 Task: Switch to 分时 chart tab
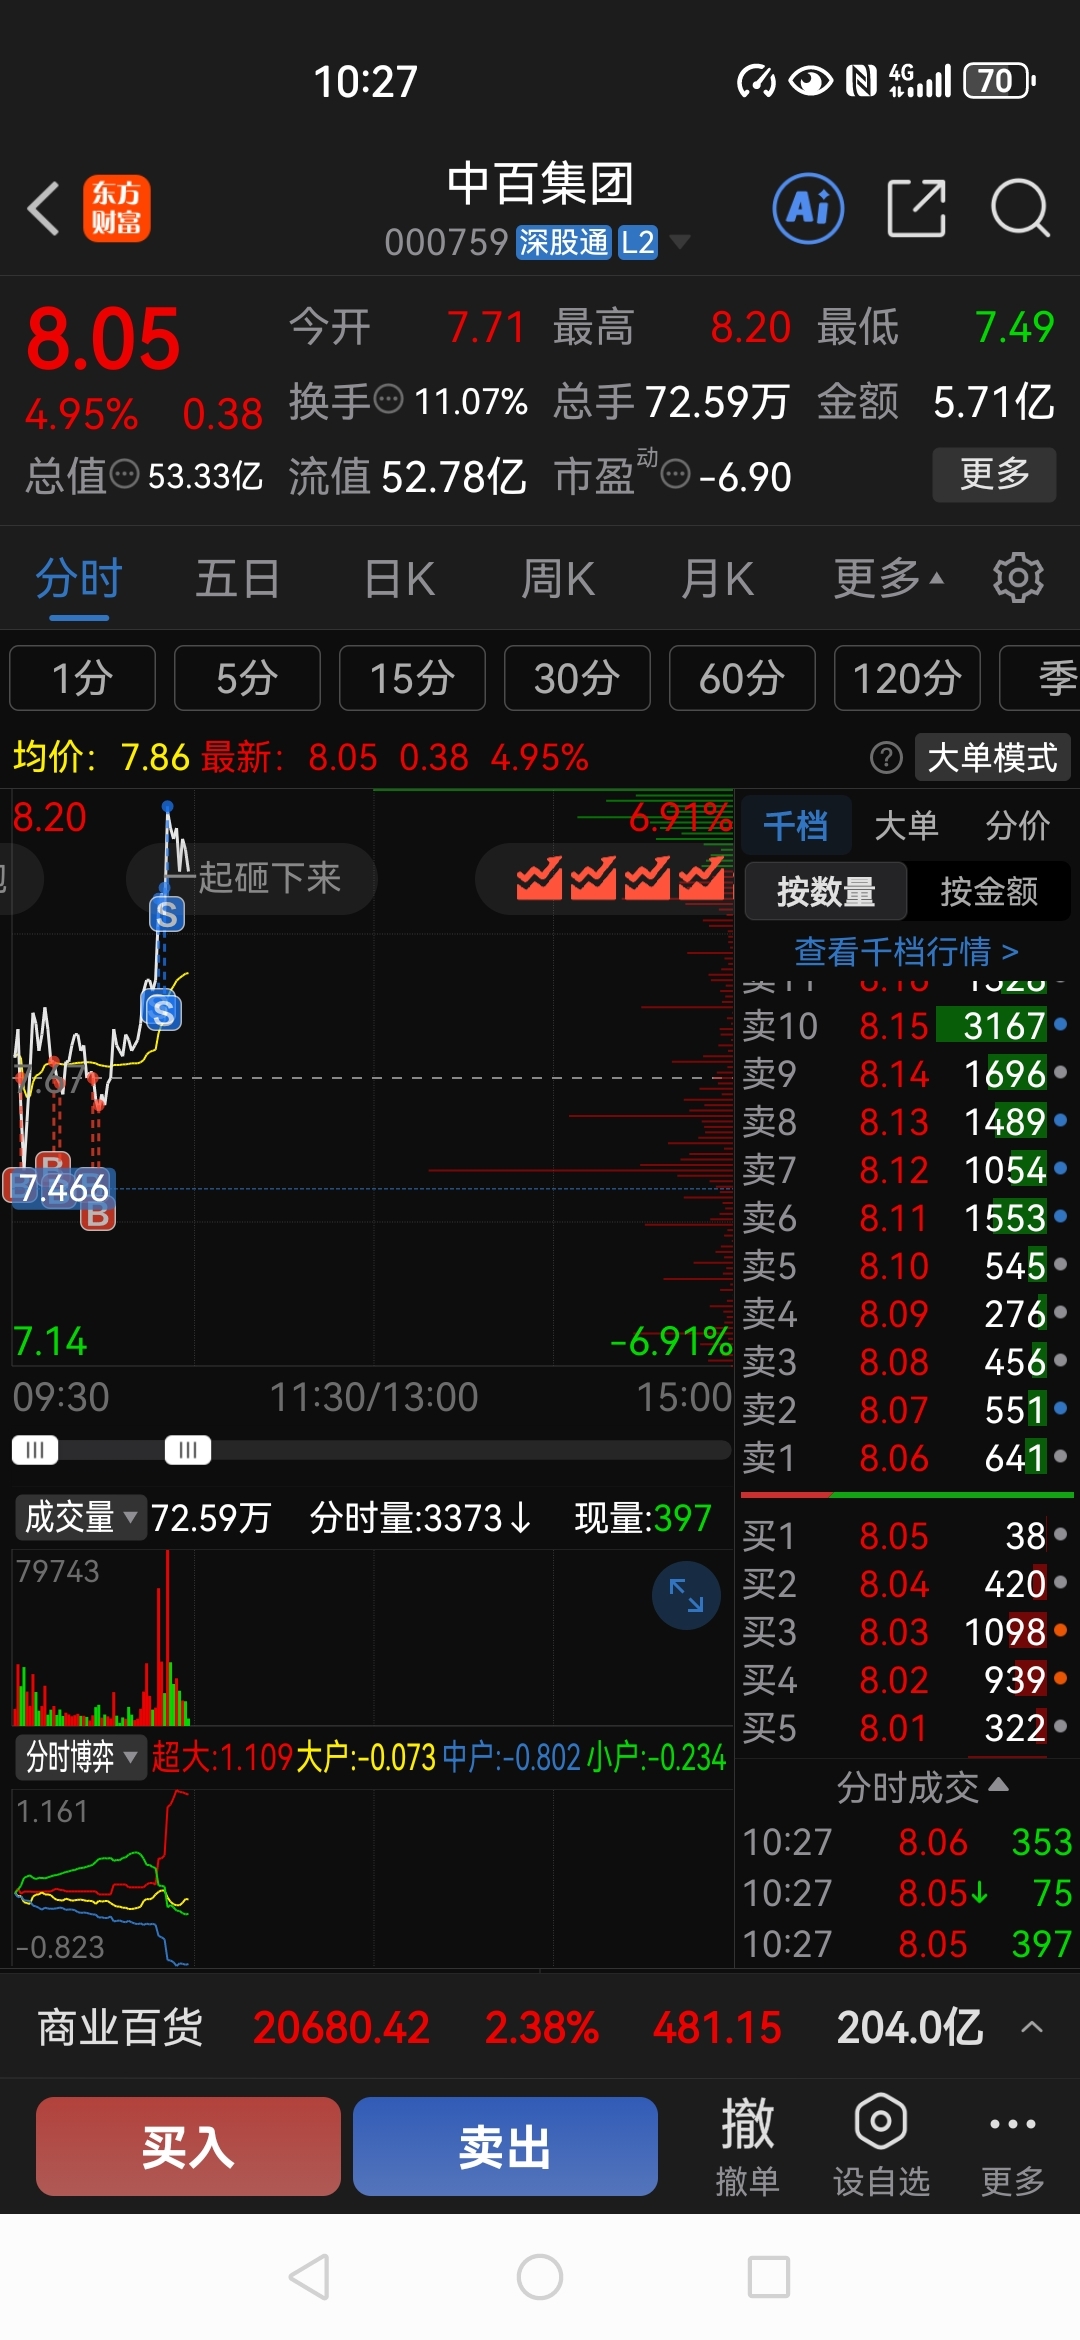tap(78, 578)
